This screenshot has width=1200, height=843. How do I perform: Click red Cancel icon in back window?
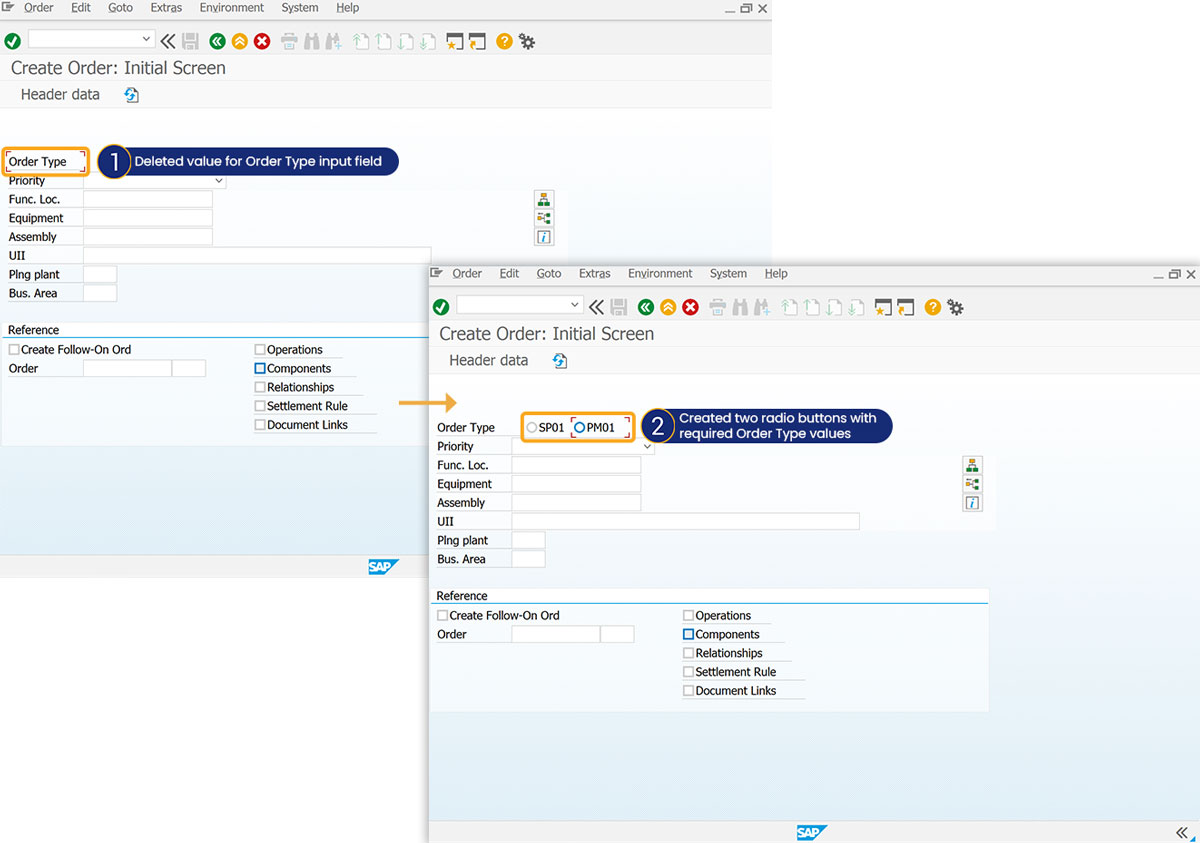pyautogui.click(x=262, y=41)
